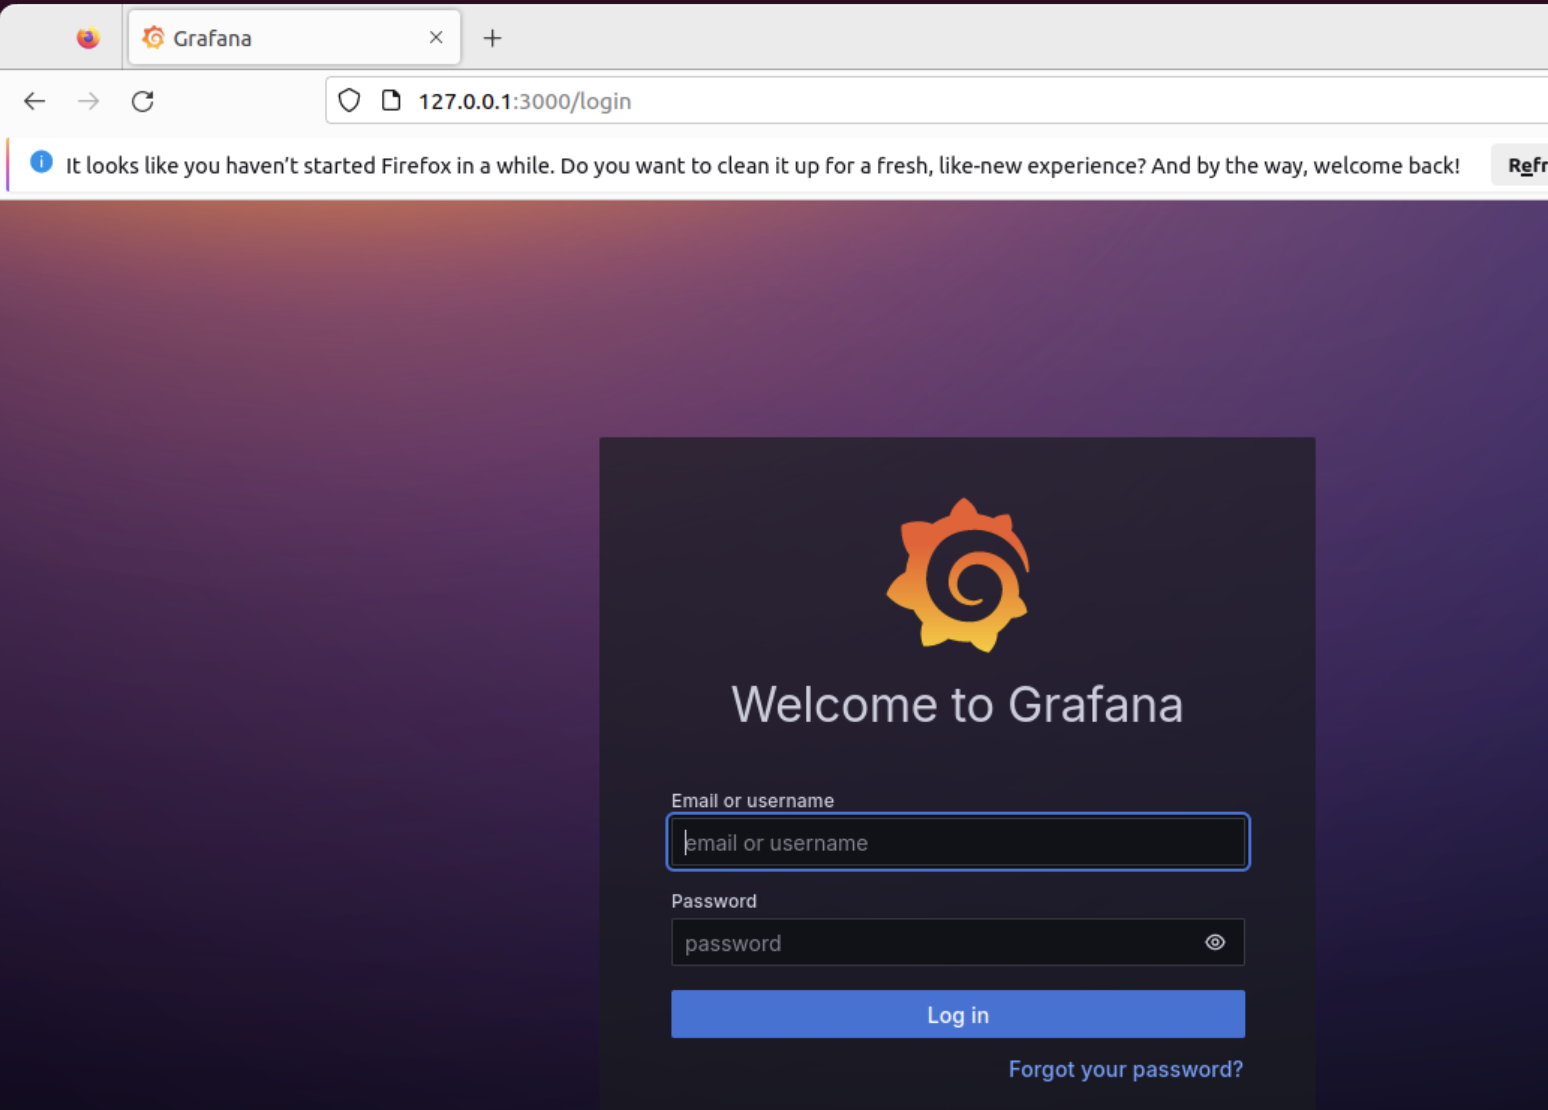
Task: Click the Welcome to Grafana heading
Action: [x=957, y=704]
